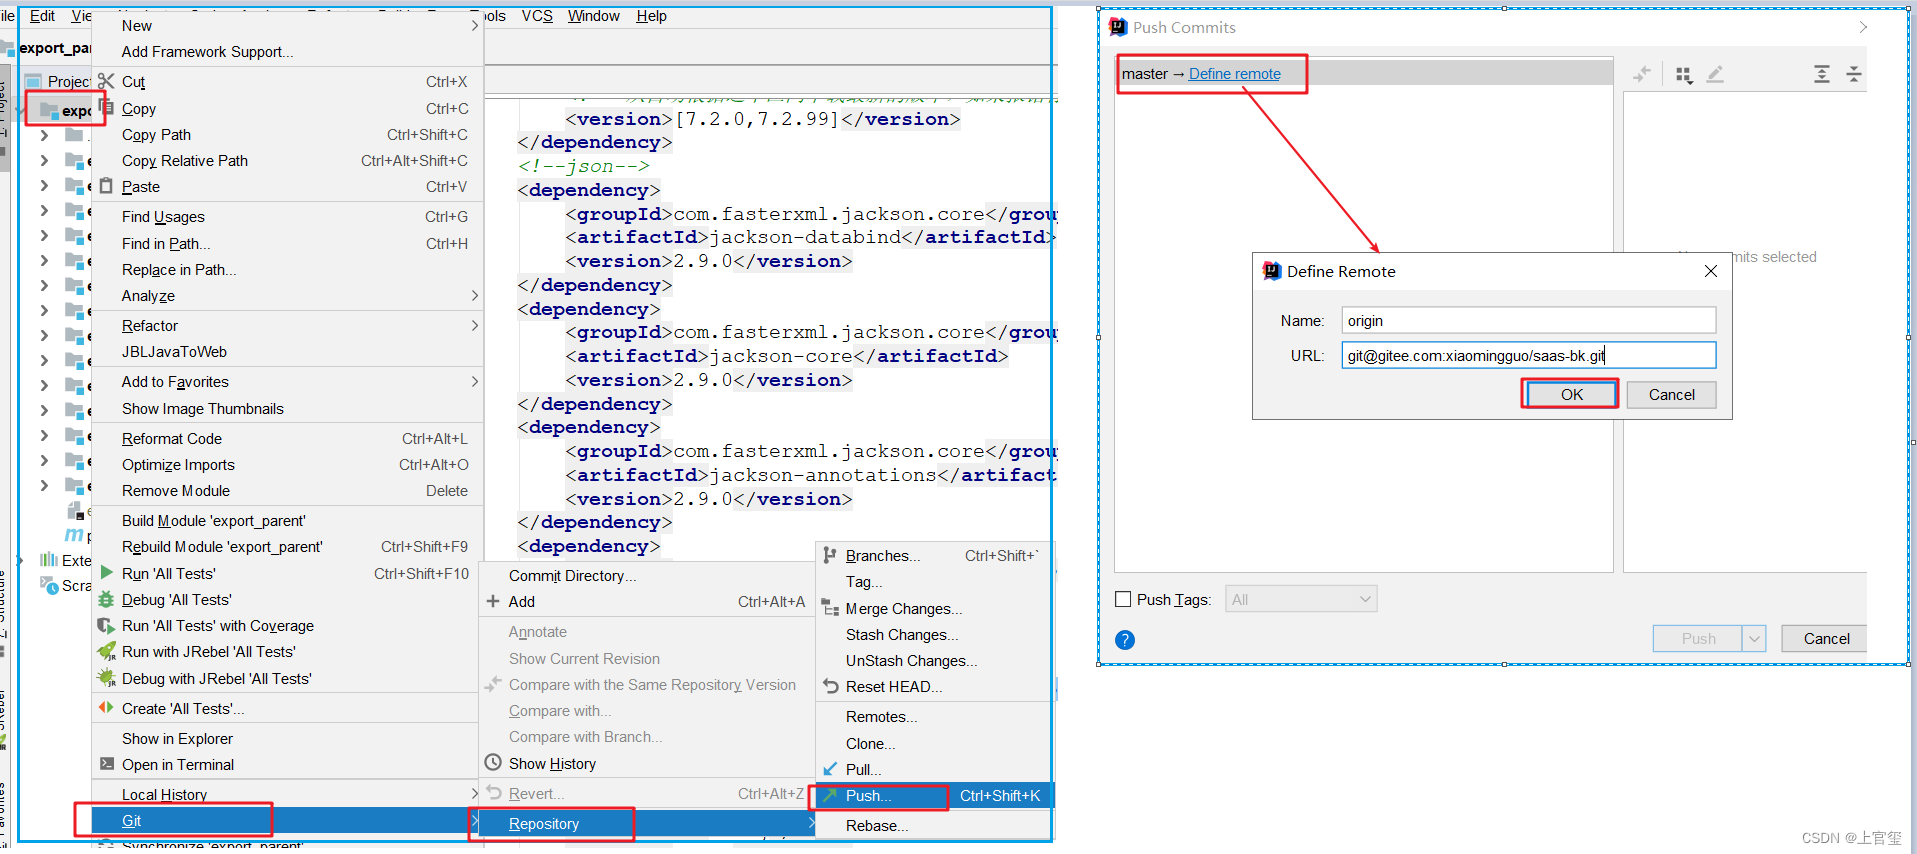The image size is (1917, 854).
Task: Click the remote URL input field
Action: tap(1528, 355)
